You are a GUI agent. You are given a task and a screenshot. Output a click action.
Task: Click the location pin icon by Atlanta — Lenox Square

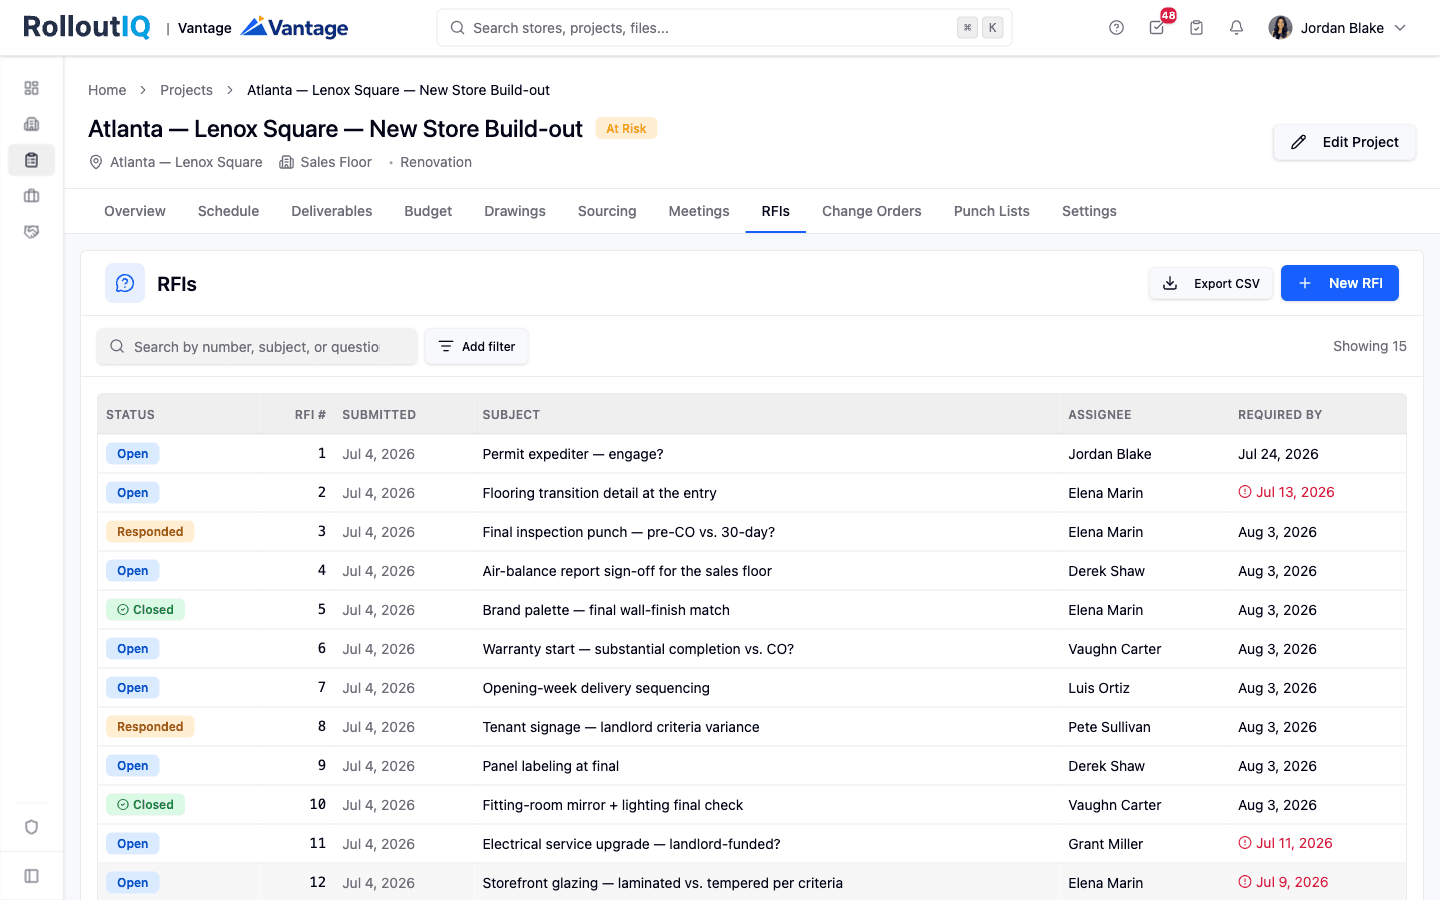pyautogui.click(x=96, y=162)
